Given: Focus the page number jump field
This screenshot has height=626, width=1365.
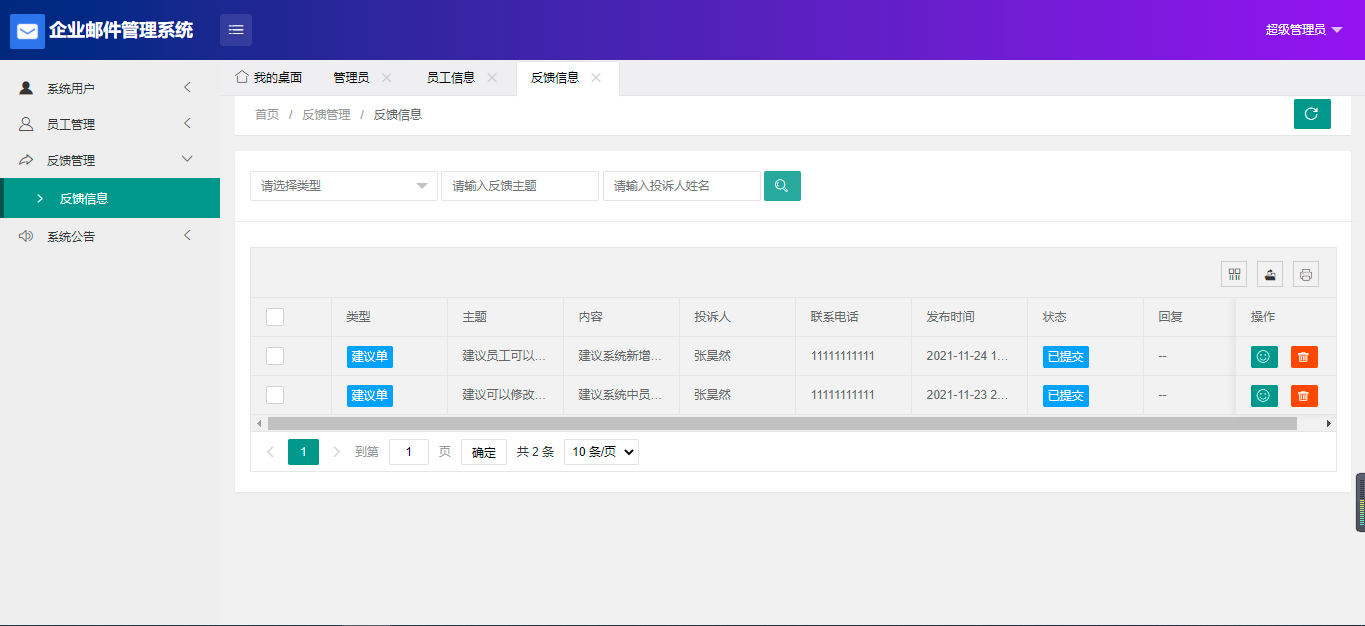Looking at the screenshot, I should 409,452.
